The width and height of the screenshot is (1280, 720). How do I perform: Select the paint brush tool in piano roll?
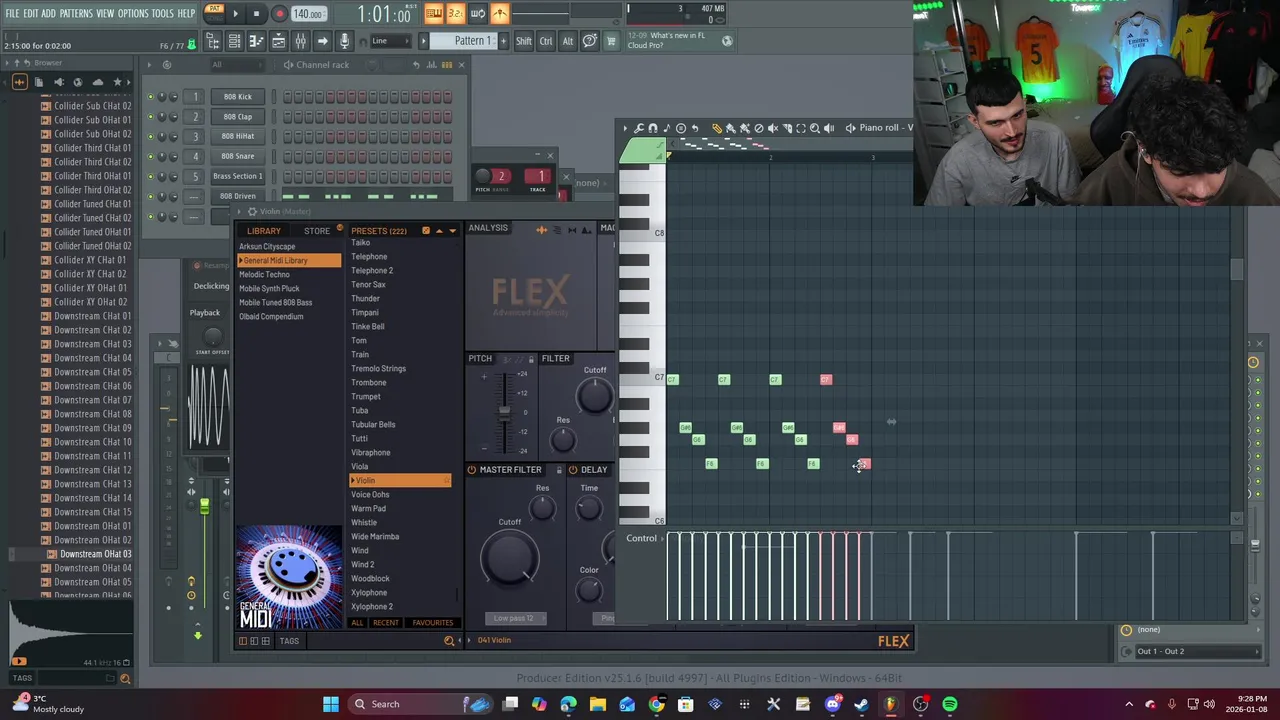point(730,128)
